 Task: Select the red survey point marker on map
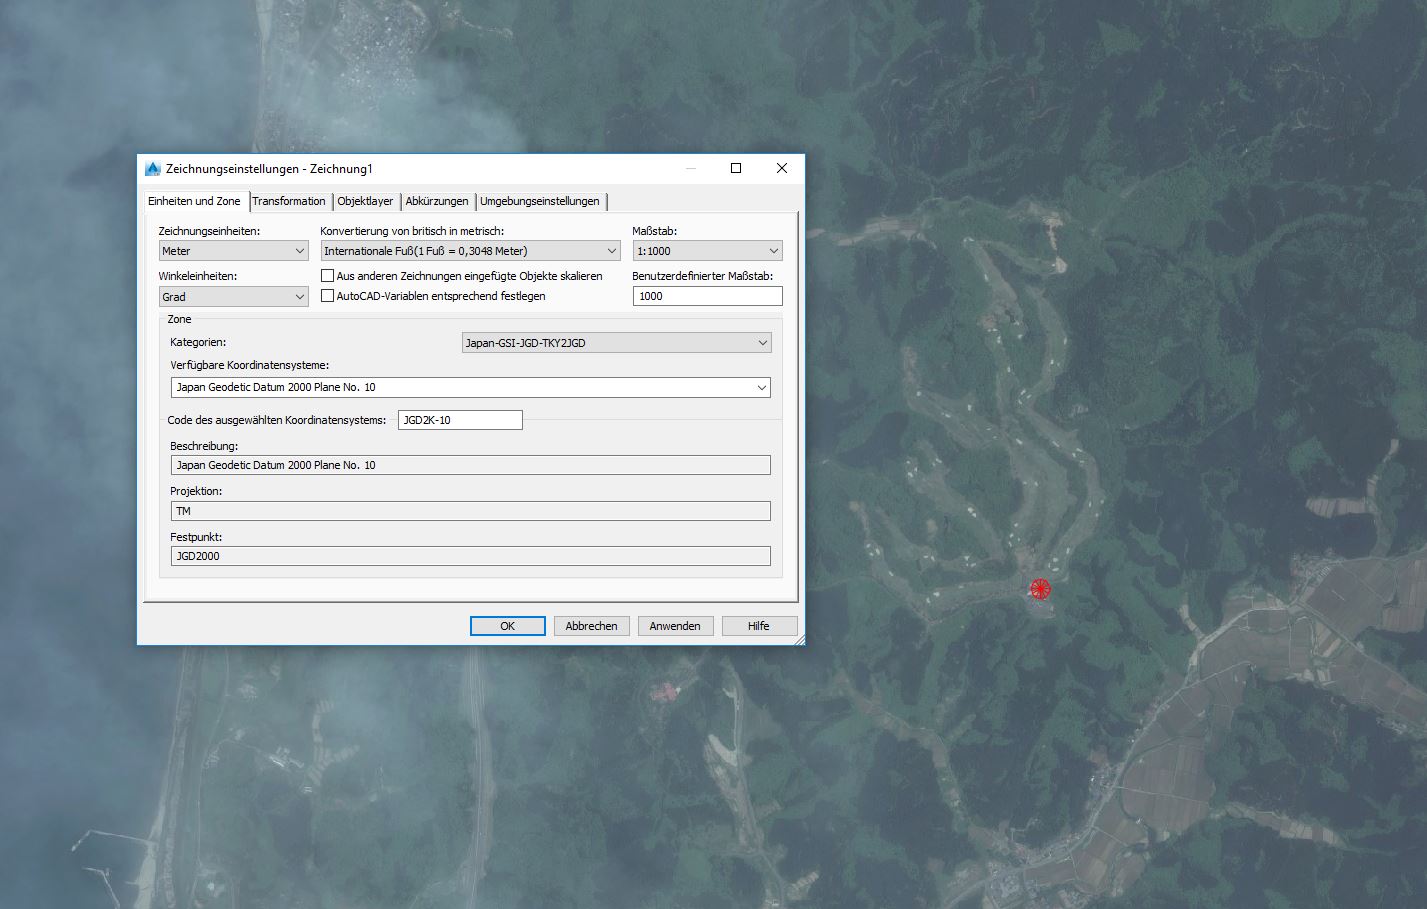(1040, 589)
